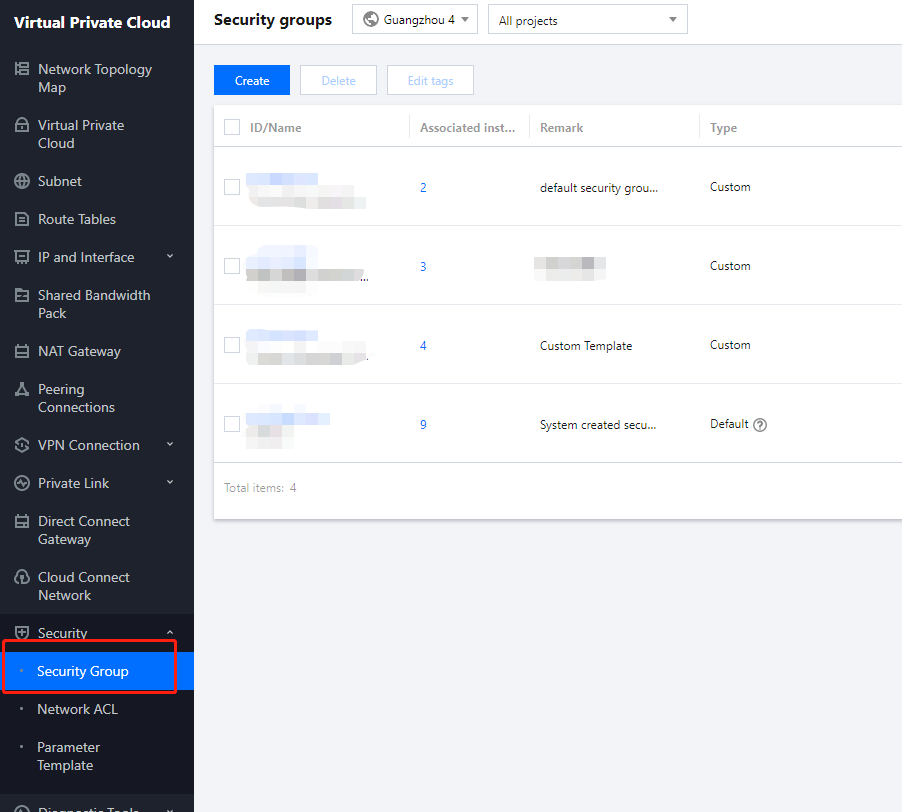The image size is (902, 812).
Task: Collapse the Security section chevron
Action: pos(169,633)
